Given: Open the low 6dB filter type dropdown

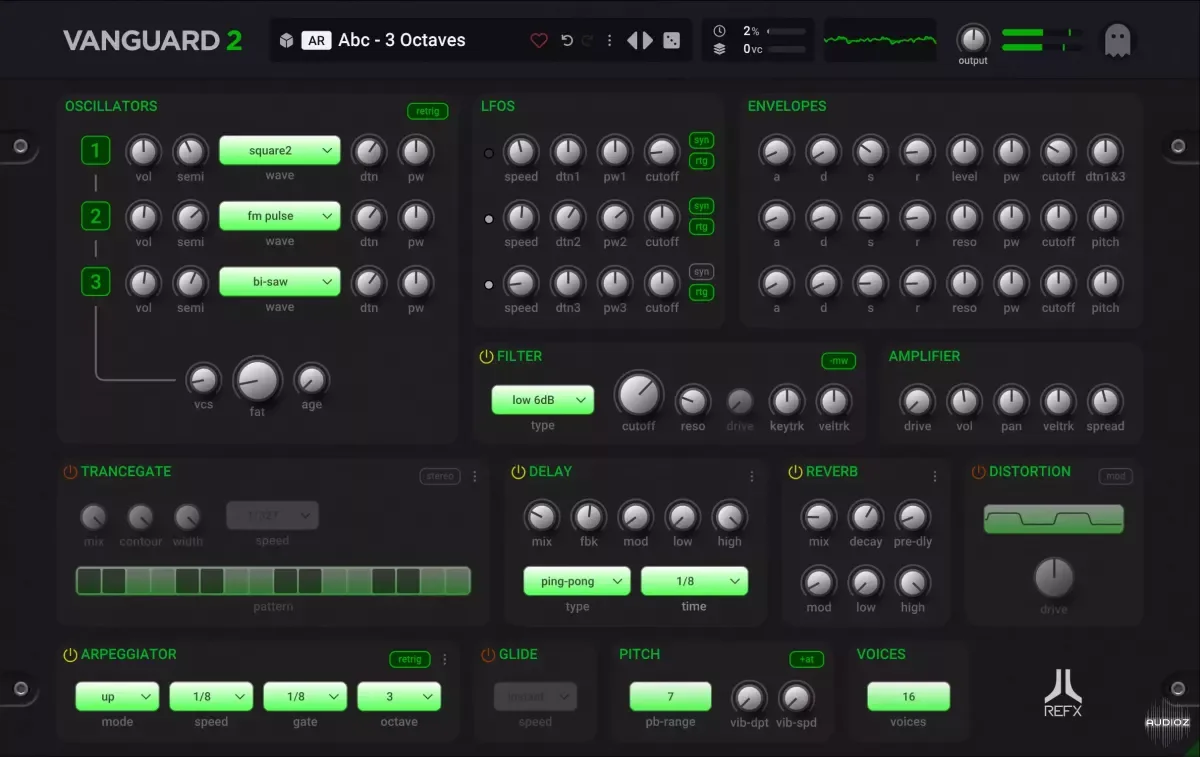Looking at the screenshot, I should (543, 400).
